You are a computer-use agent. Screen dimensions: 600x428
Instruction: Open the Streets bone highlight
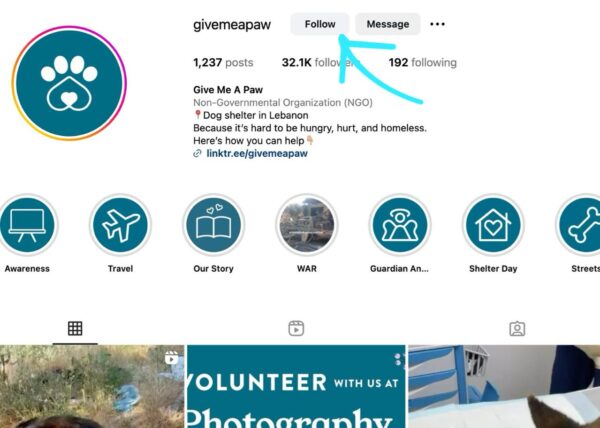[580, 225]
